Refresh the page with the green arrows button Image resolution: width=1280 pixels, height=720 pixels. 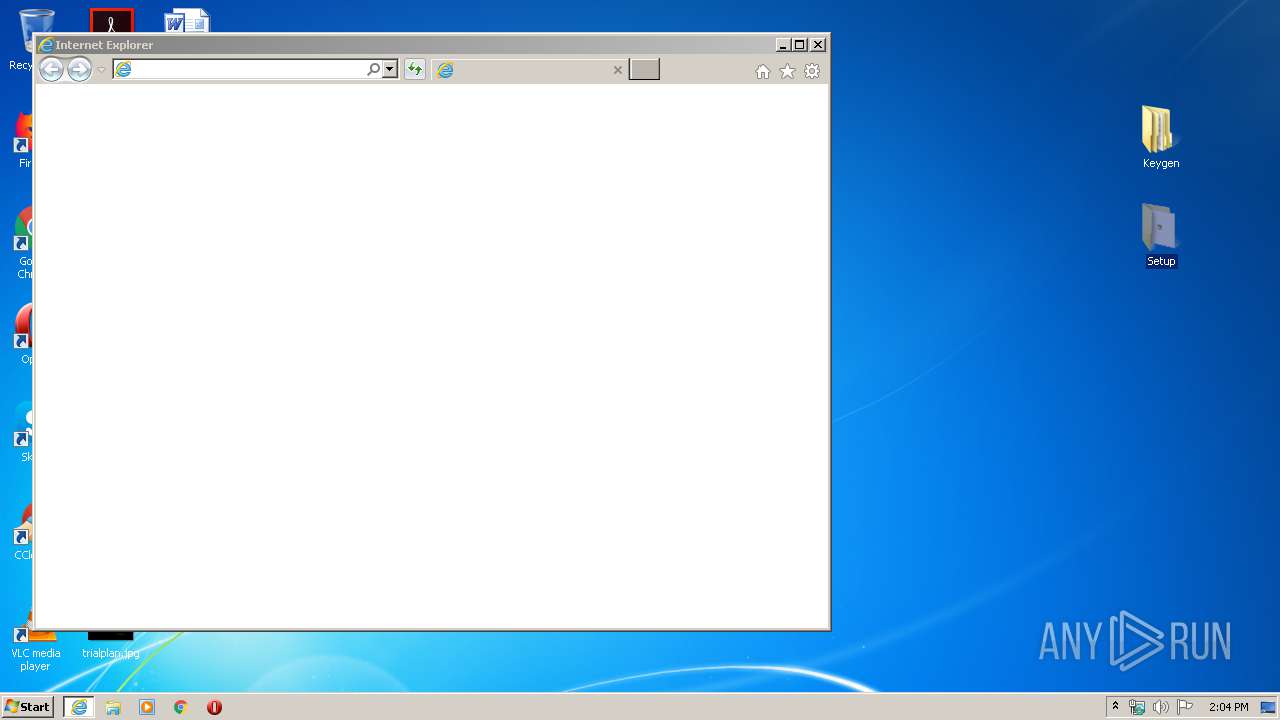(x=414, y=69)
